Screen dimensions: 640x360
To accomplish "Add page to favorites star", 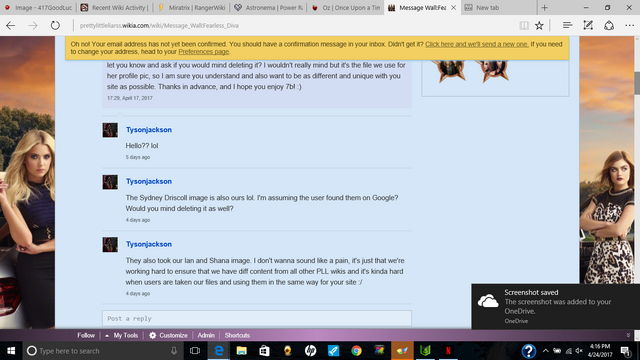I will point(539,25).
